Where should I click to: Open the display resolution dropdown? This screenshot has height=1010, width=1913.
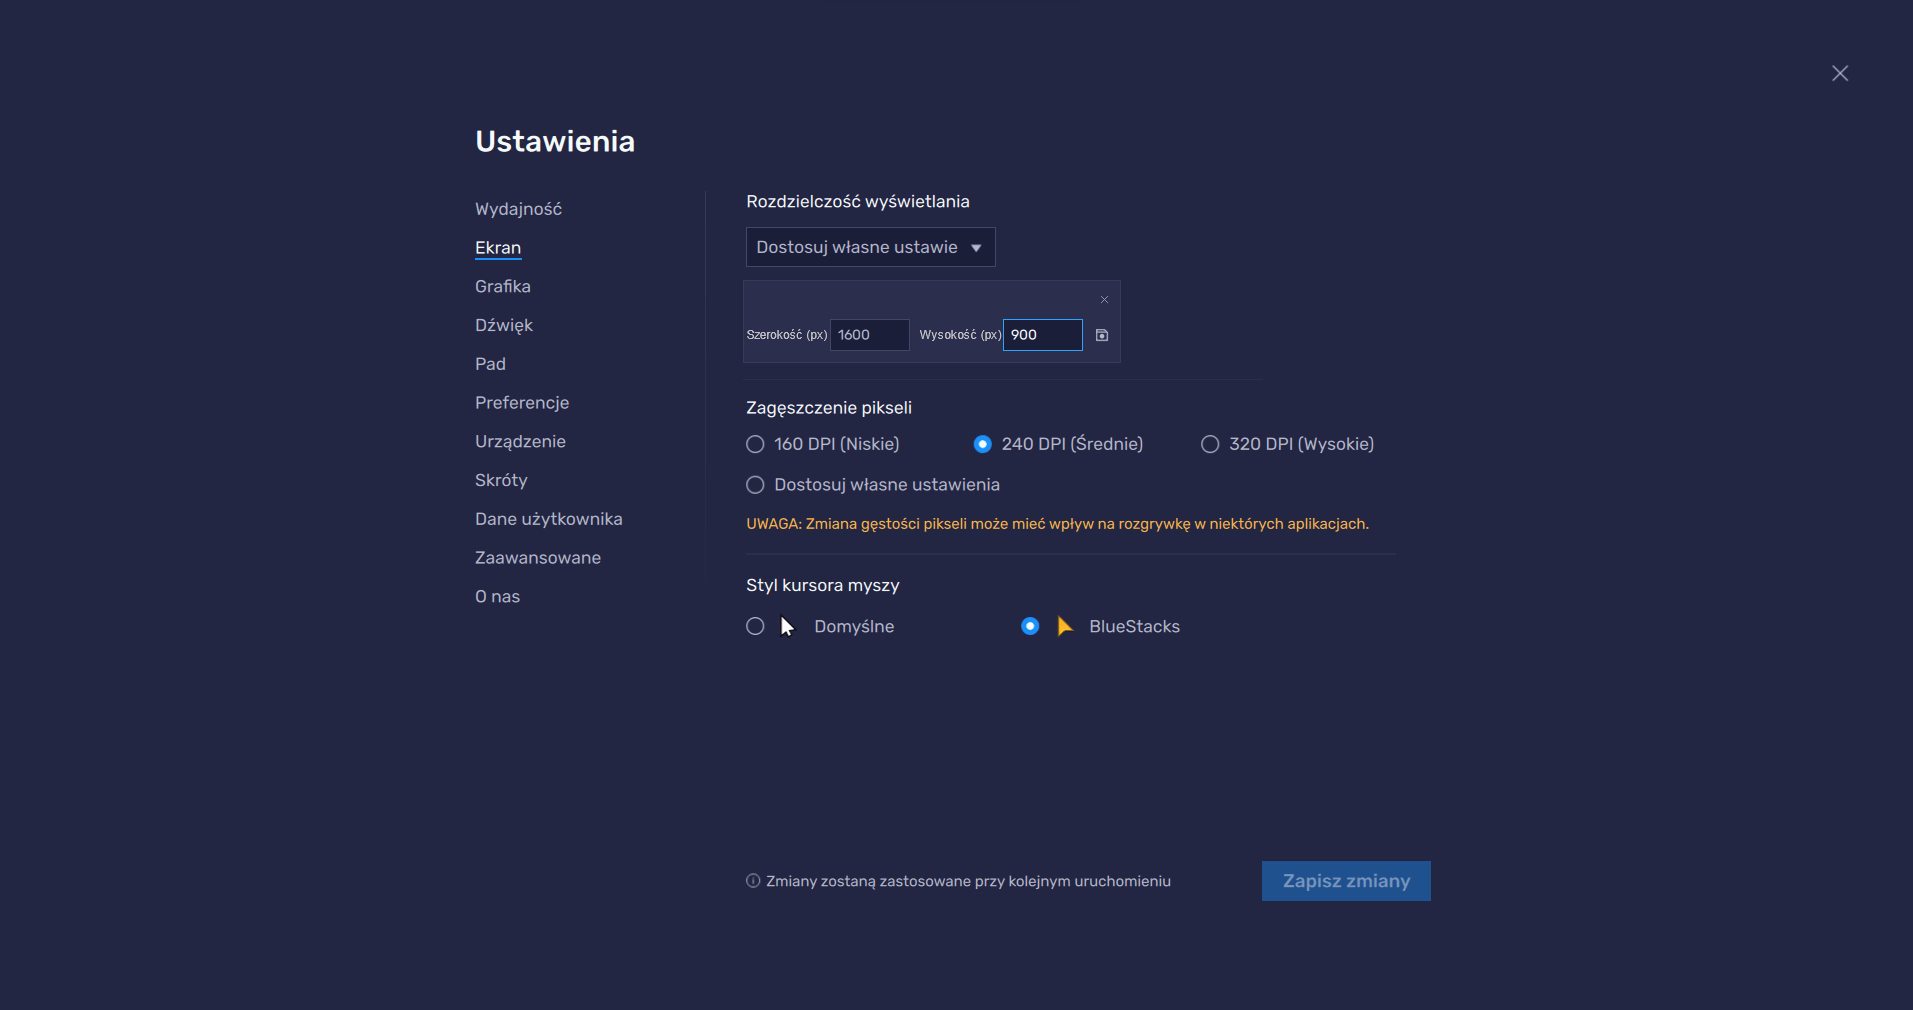(870, 247)
